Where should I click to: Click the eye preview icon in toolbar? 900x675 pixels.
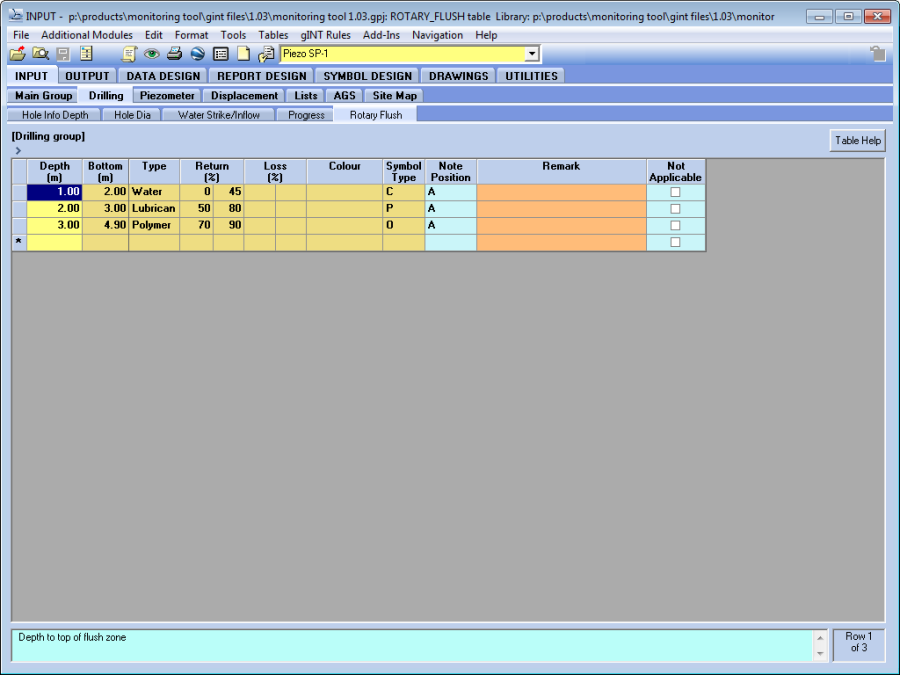tap(151, 54)
